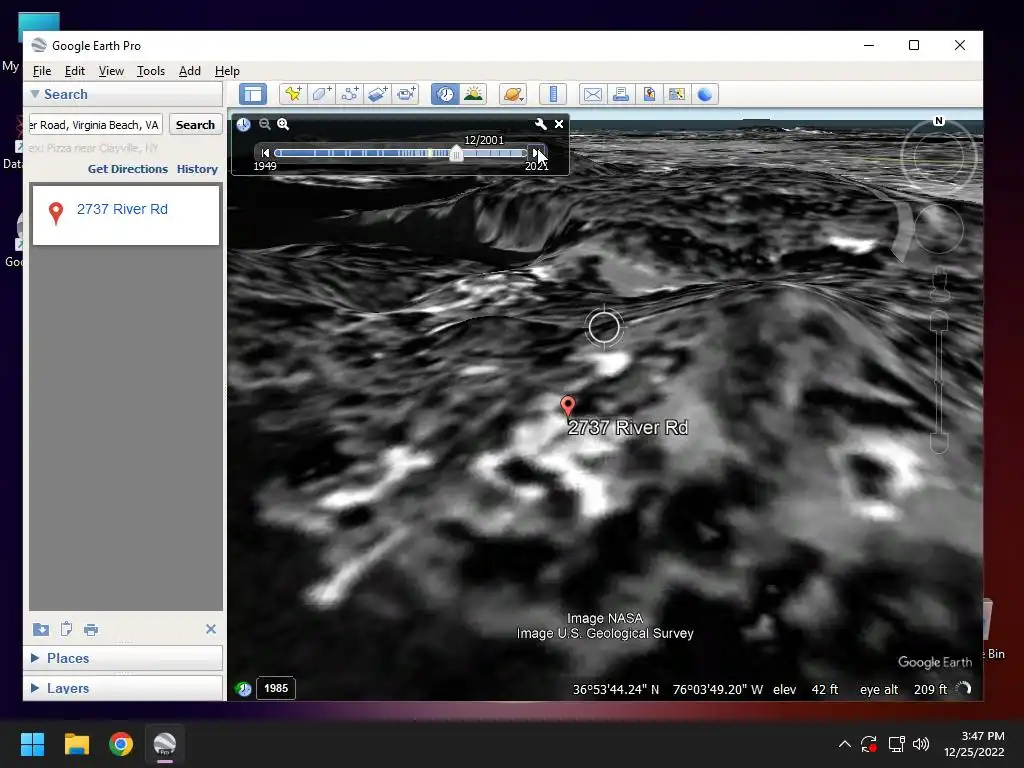Choose the Add Image Overlay tool

pos(377,94)
